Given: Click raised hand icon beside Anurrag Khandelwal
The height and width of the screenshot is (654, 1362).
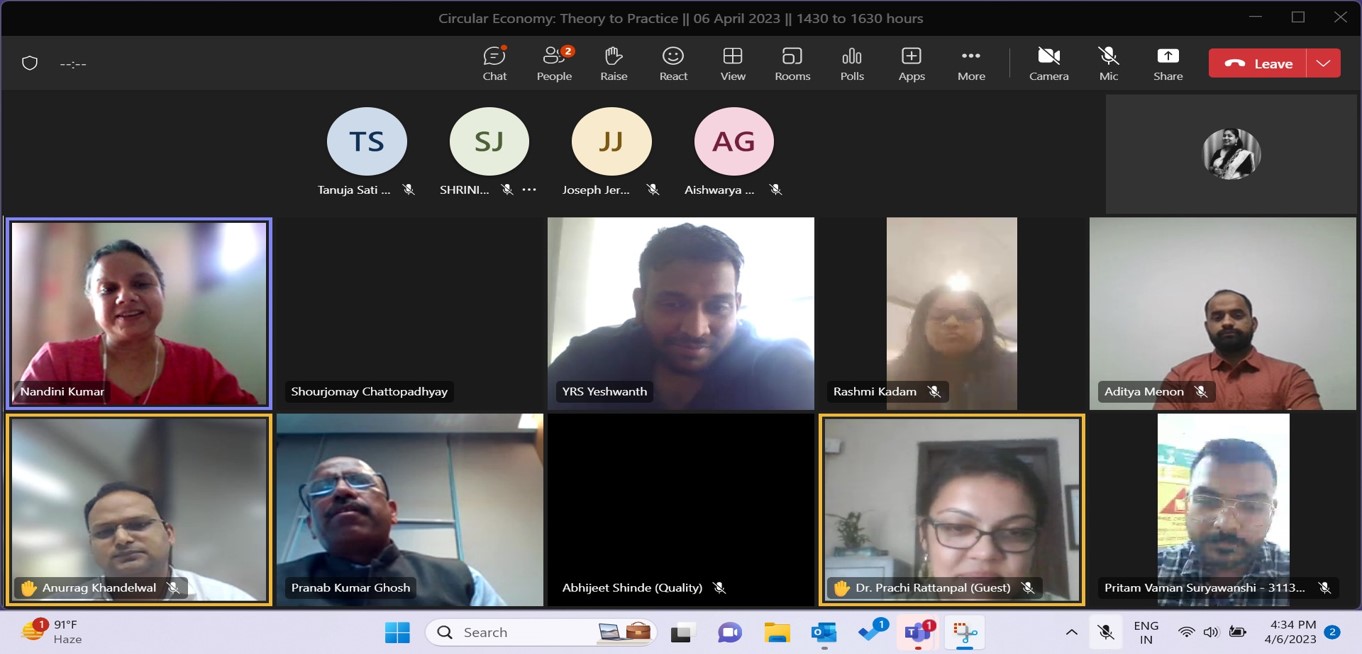Looking at the screenshot, I should coord(28,588).
